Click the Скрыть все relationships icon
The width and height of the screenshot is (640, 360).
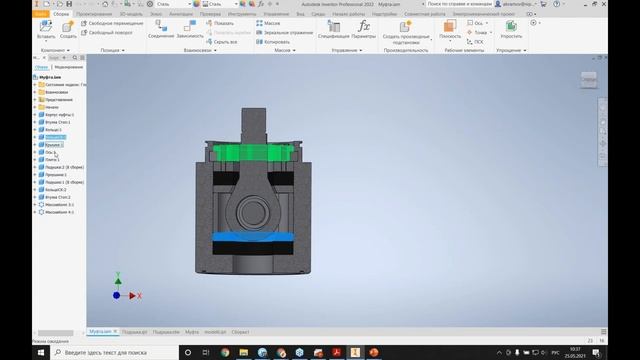(209, 42)
